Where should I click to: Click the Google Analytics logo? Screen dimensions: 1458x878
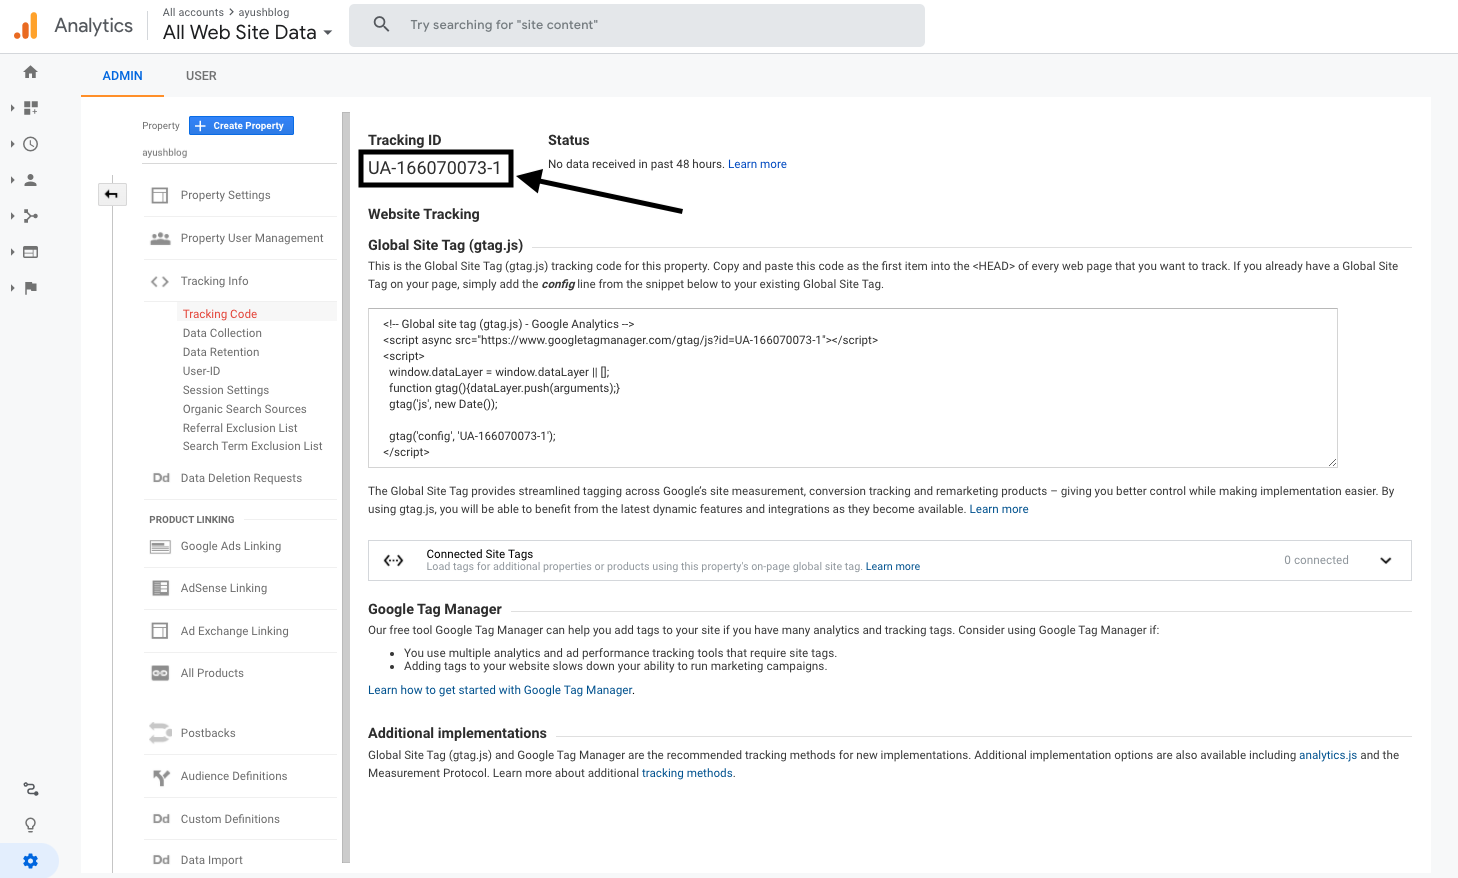point(26,26)
